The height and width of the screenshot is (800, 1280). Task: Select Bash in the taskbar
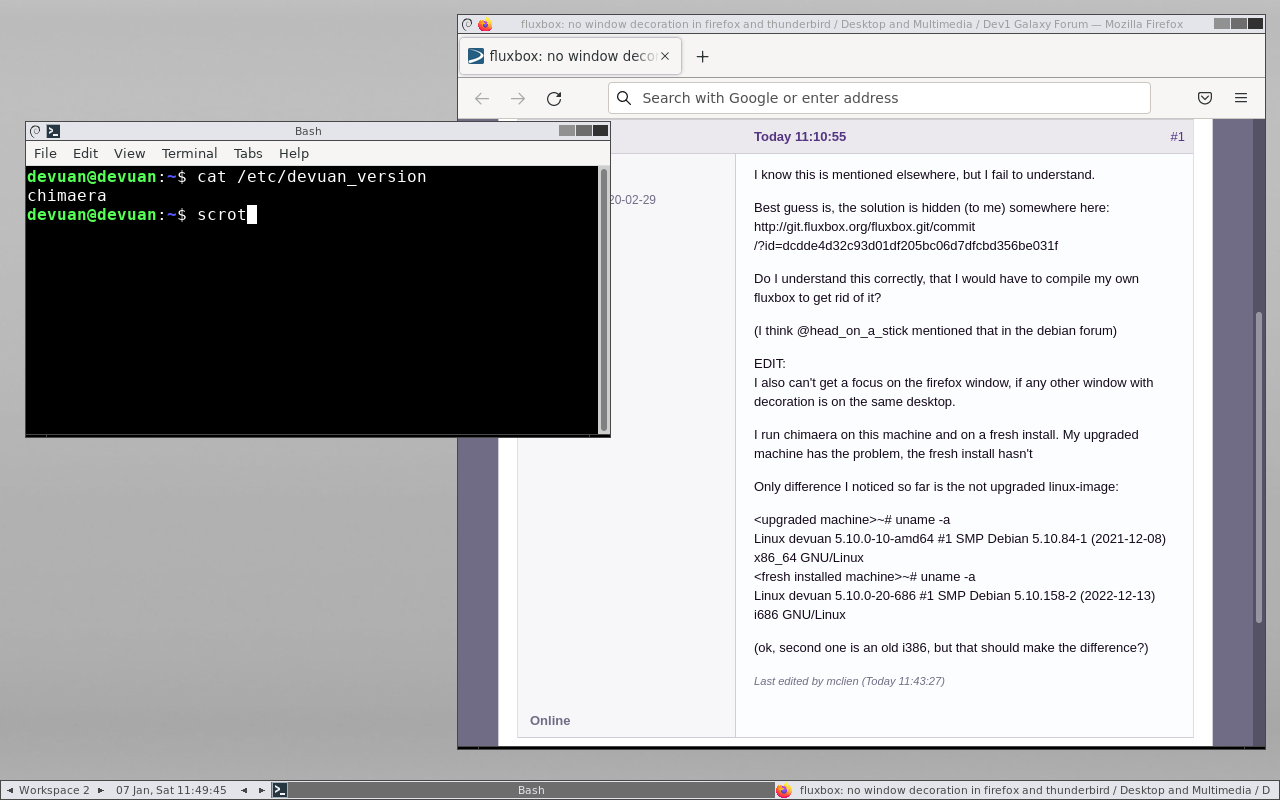[x=521, y=790]
